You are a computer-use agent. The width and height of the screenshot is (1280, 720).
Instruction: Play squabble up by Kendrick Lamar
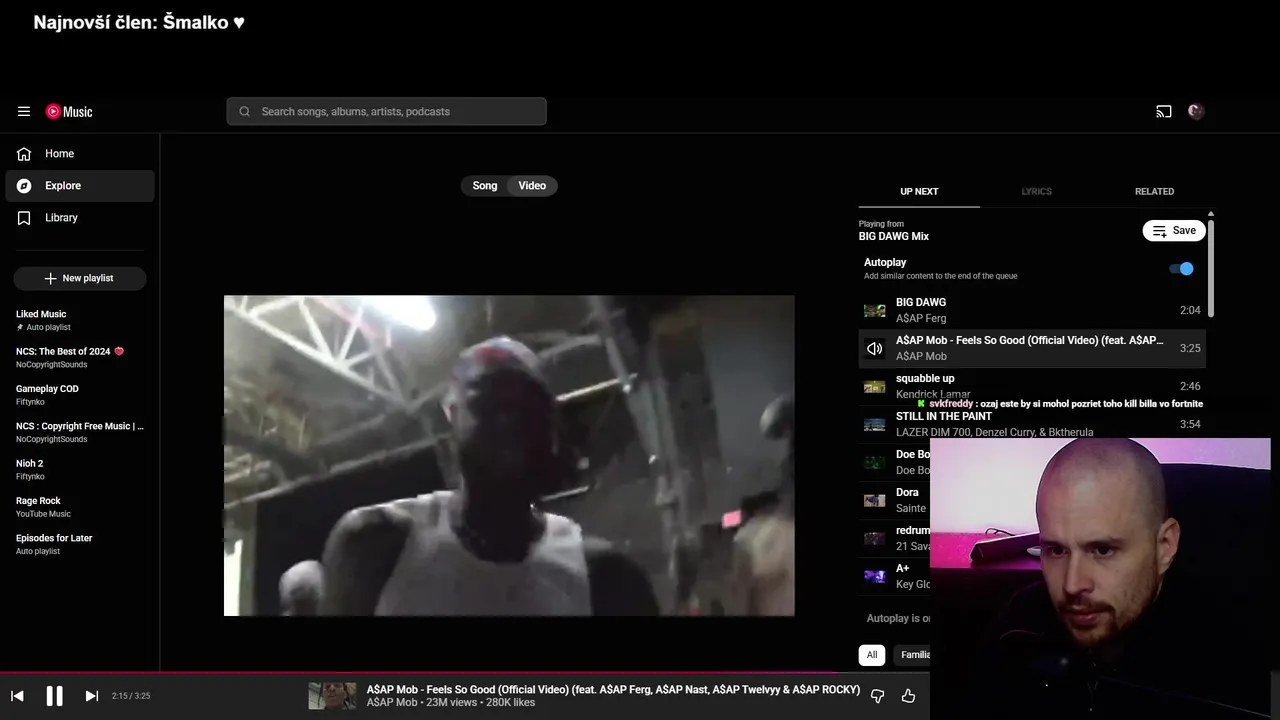pyautogui.click(x=1032, y=386)
